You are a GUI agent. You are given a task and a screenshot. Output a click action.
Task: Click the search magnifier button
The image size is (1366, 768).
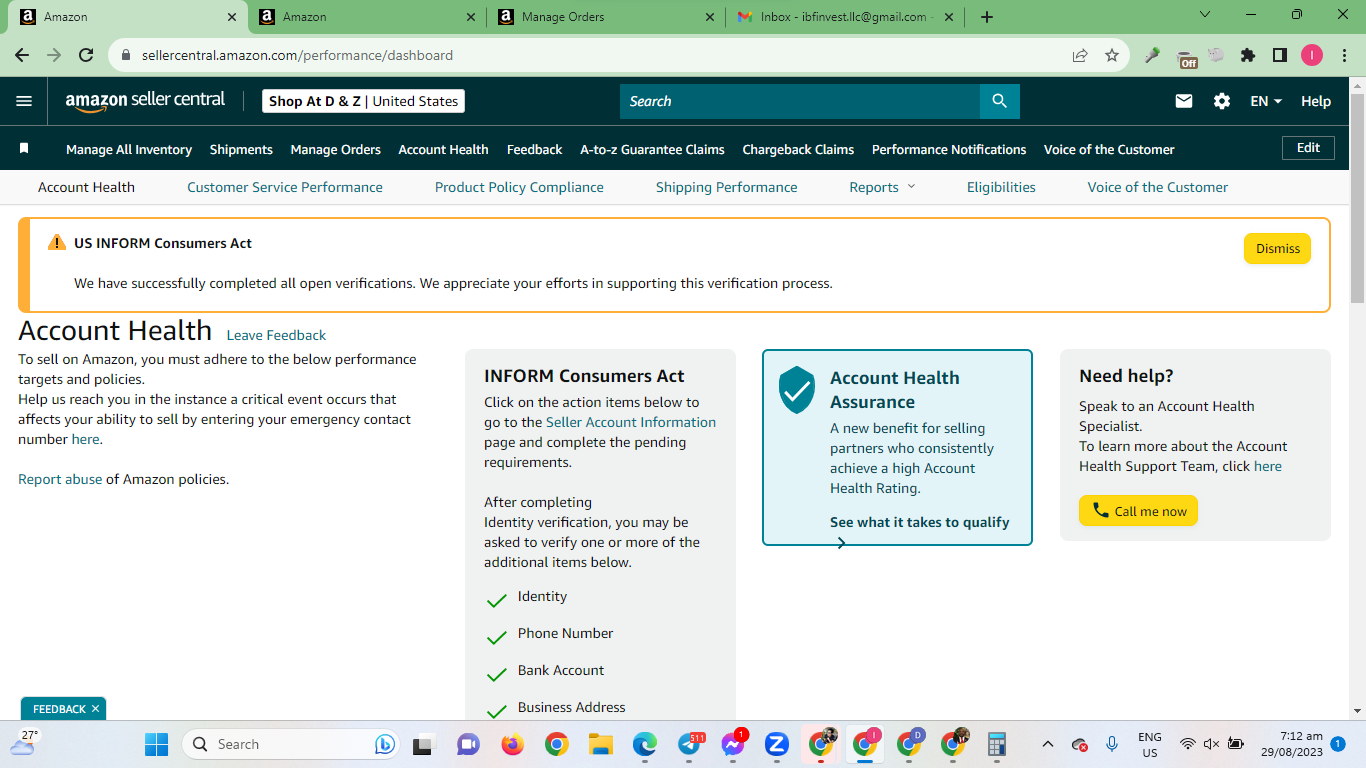tap(999, 101)
